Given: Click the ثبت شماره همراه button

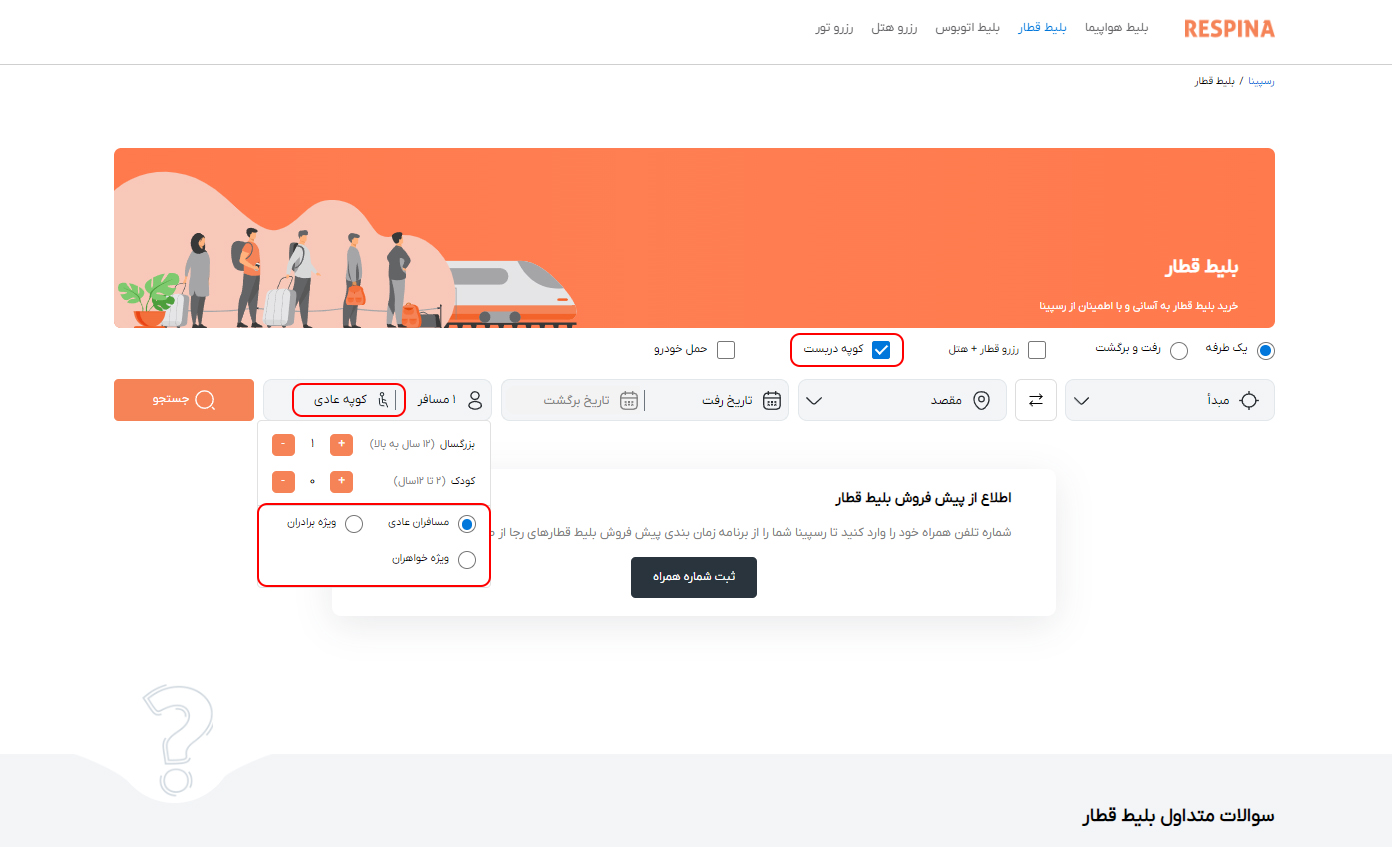Looking at the screenshot, I should pos(694,578).
